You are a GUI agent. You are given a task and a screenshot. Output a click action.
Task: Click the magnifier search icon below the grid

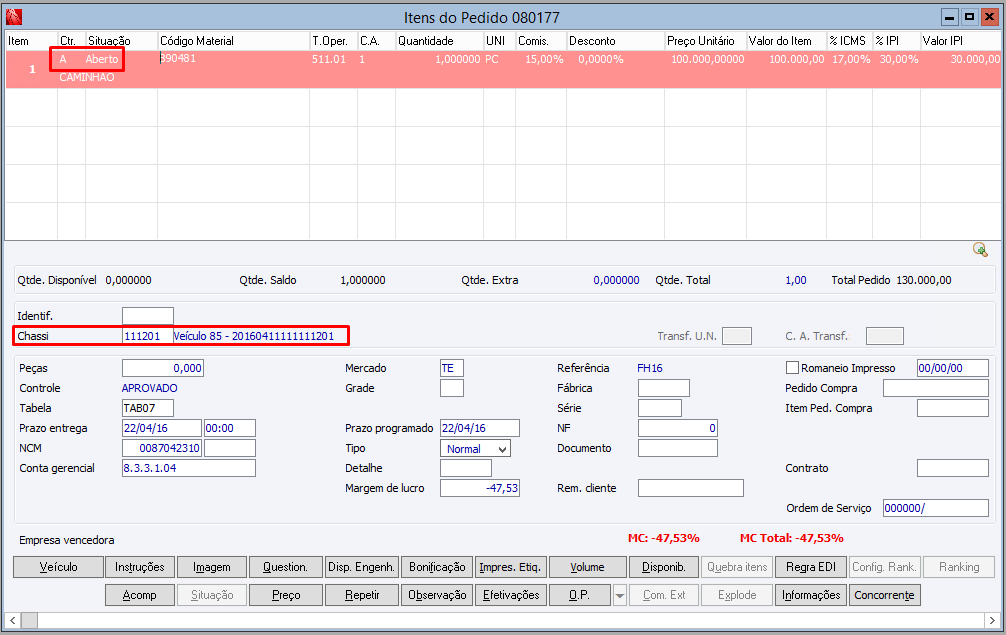tap(980, 250)
